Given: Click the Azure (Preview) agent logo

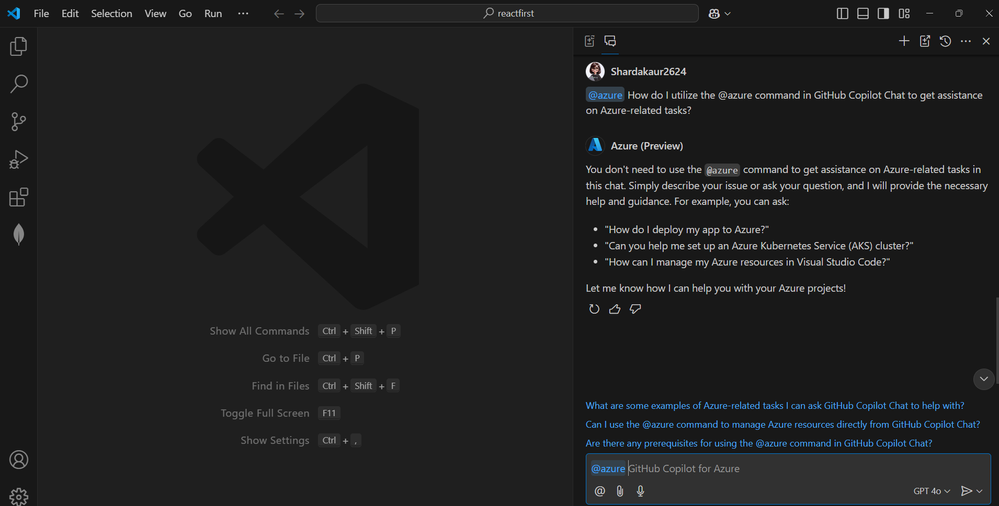Looking at the screenshot, I should coord(595,145).
